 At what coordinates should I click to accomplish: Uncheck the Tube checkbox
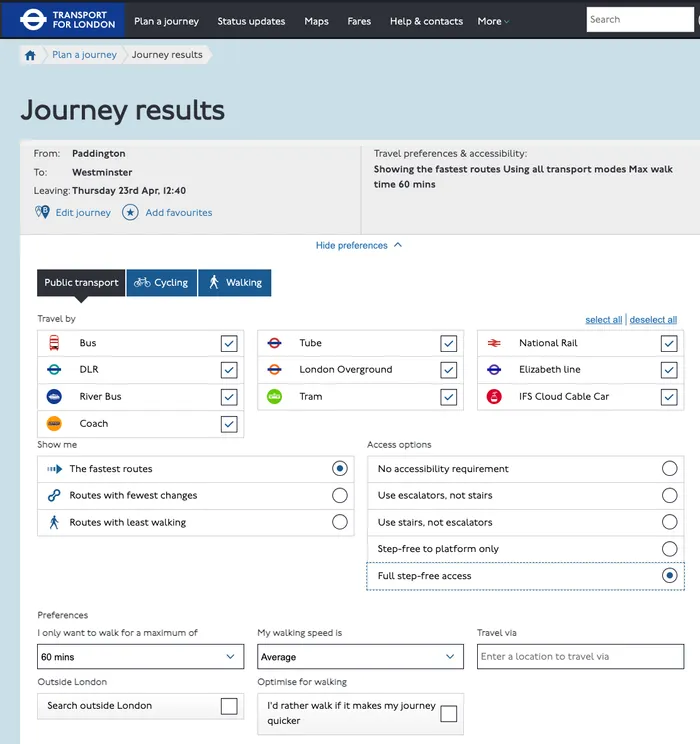(x=449, y=343)
